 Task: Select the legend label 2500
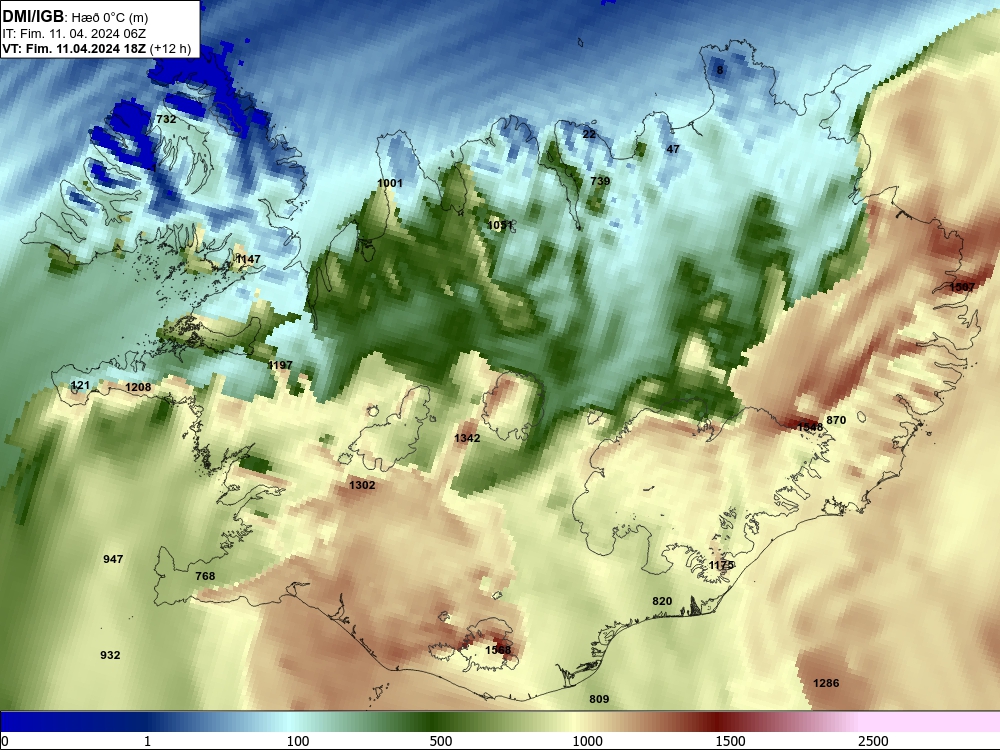point(873,741)
